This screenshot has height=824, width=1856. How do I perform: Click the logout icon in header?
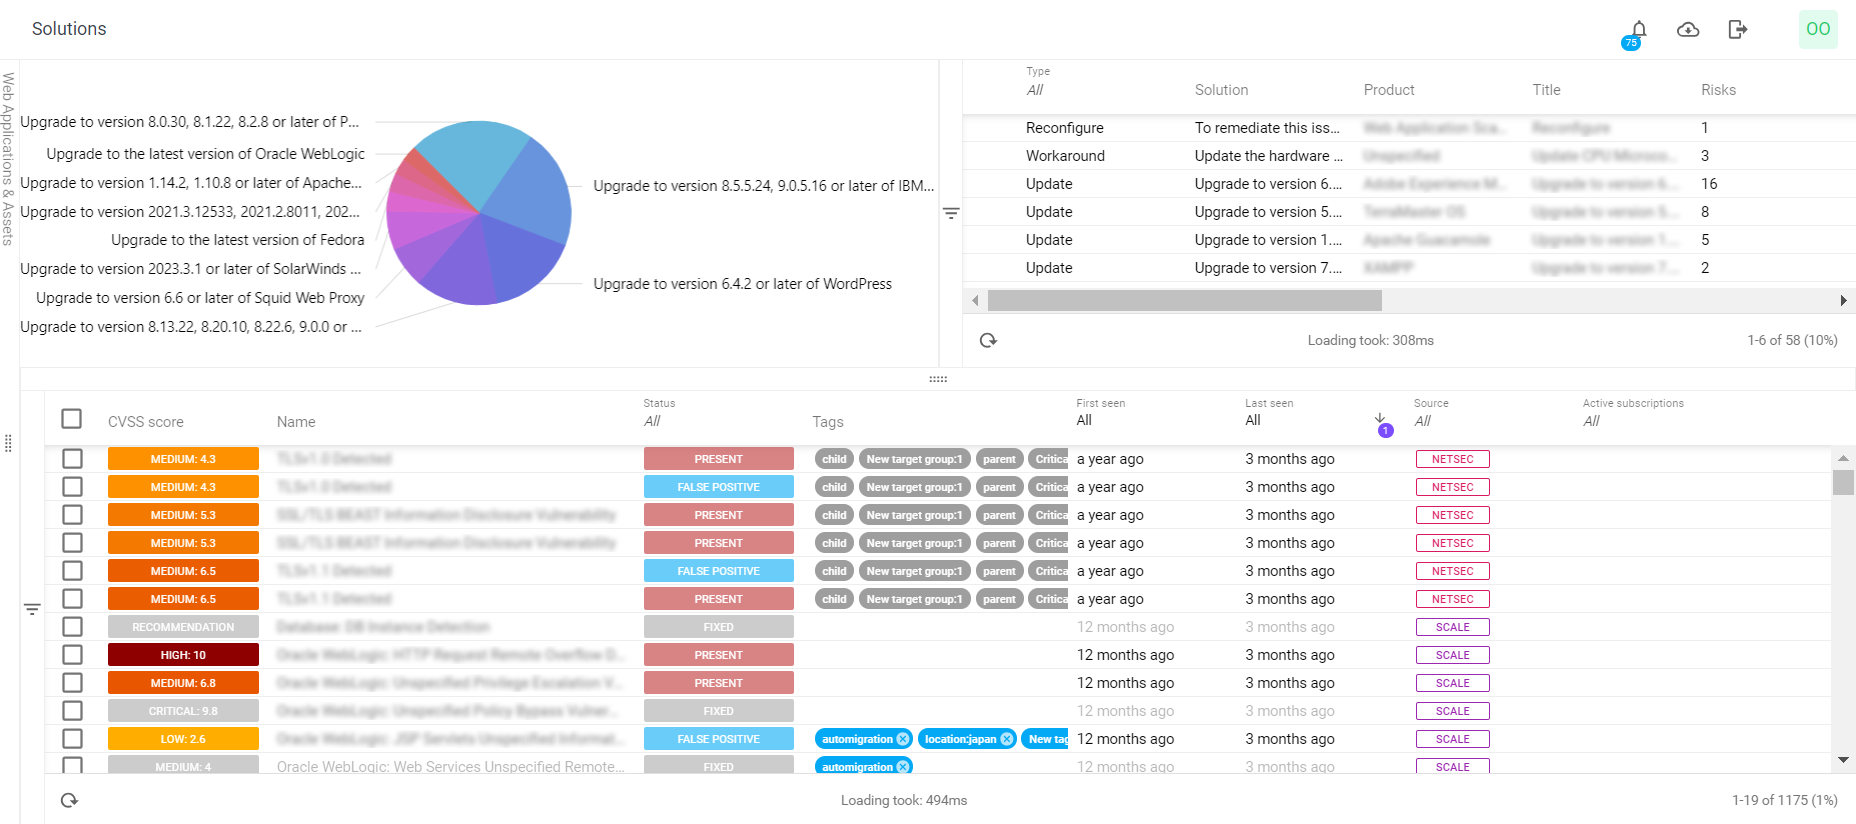1738,30
